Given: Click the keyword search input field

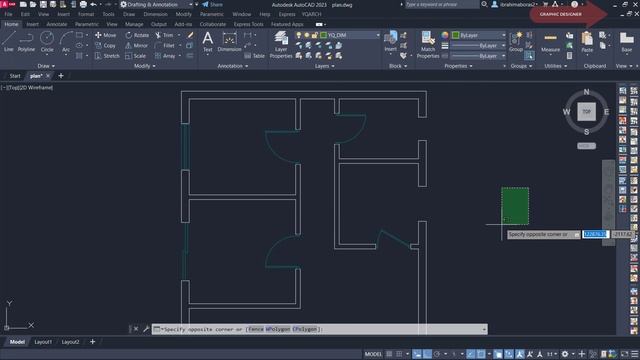Looking at the screenshot, I should 442,4.
